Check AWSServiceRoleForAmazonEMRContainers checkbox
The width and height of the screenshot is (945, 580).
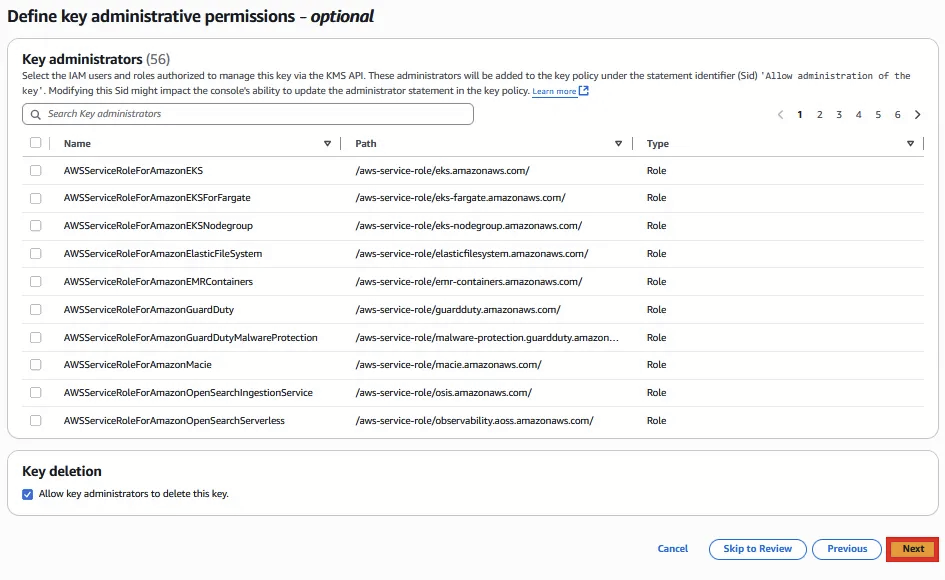click(x=36, y=282)
